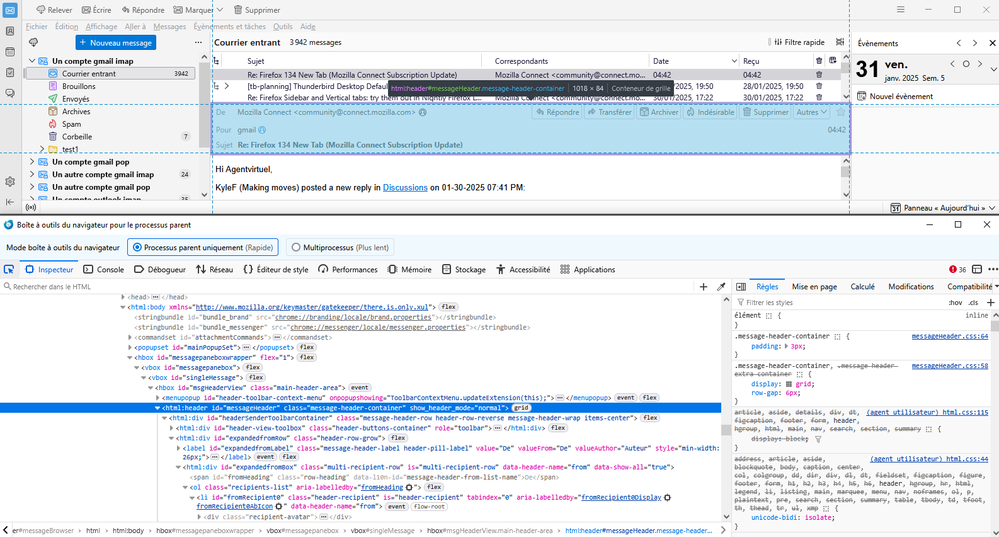Select Multiprocessus radio option
Image resolution: width=999 pixels, height=537 pixels.
point(340,247)
